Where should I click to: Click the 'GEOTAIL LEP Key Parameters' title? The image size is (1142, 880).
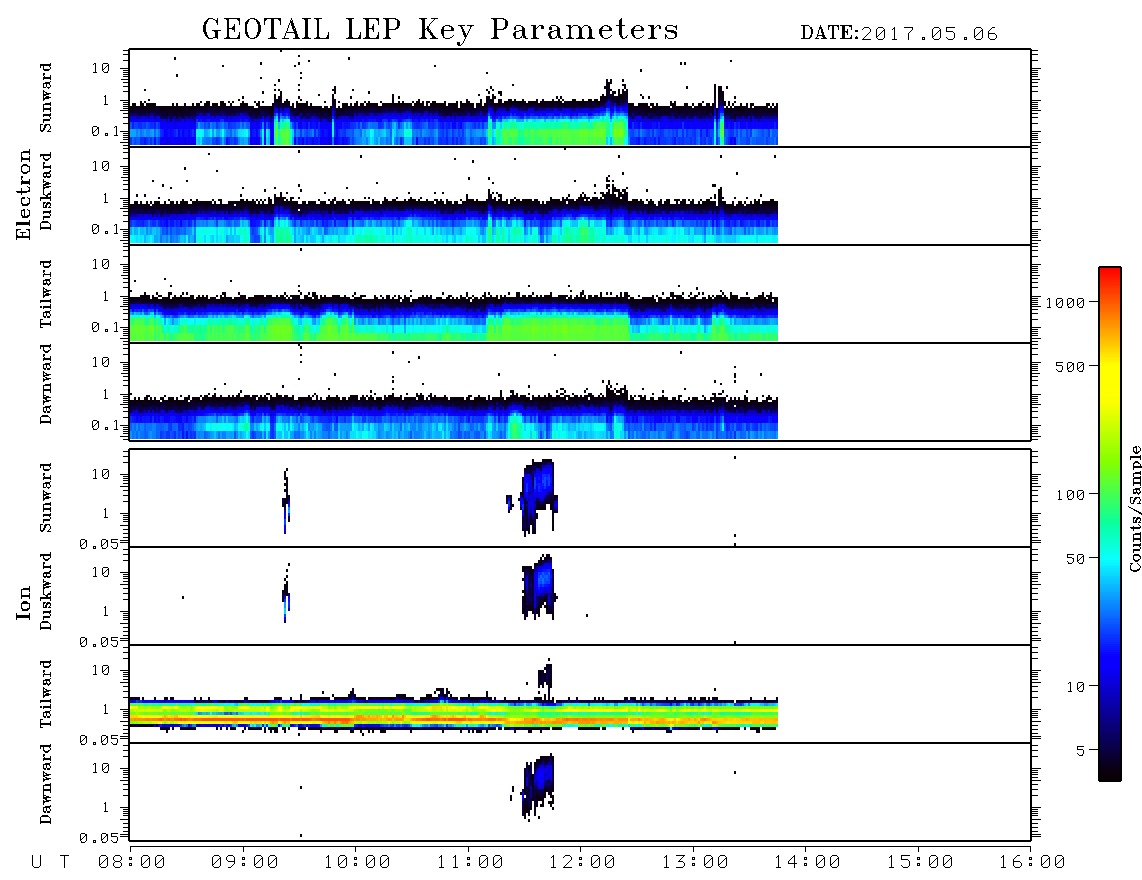440,30
